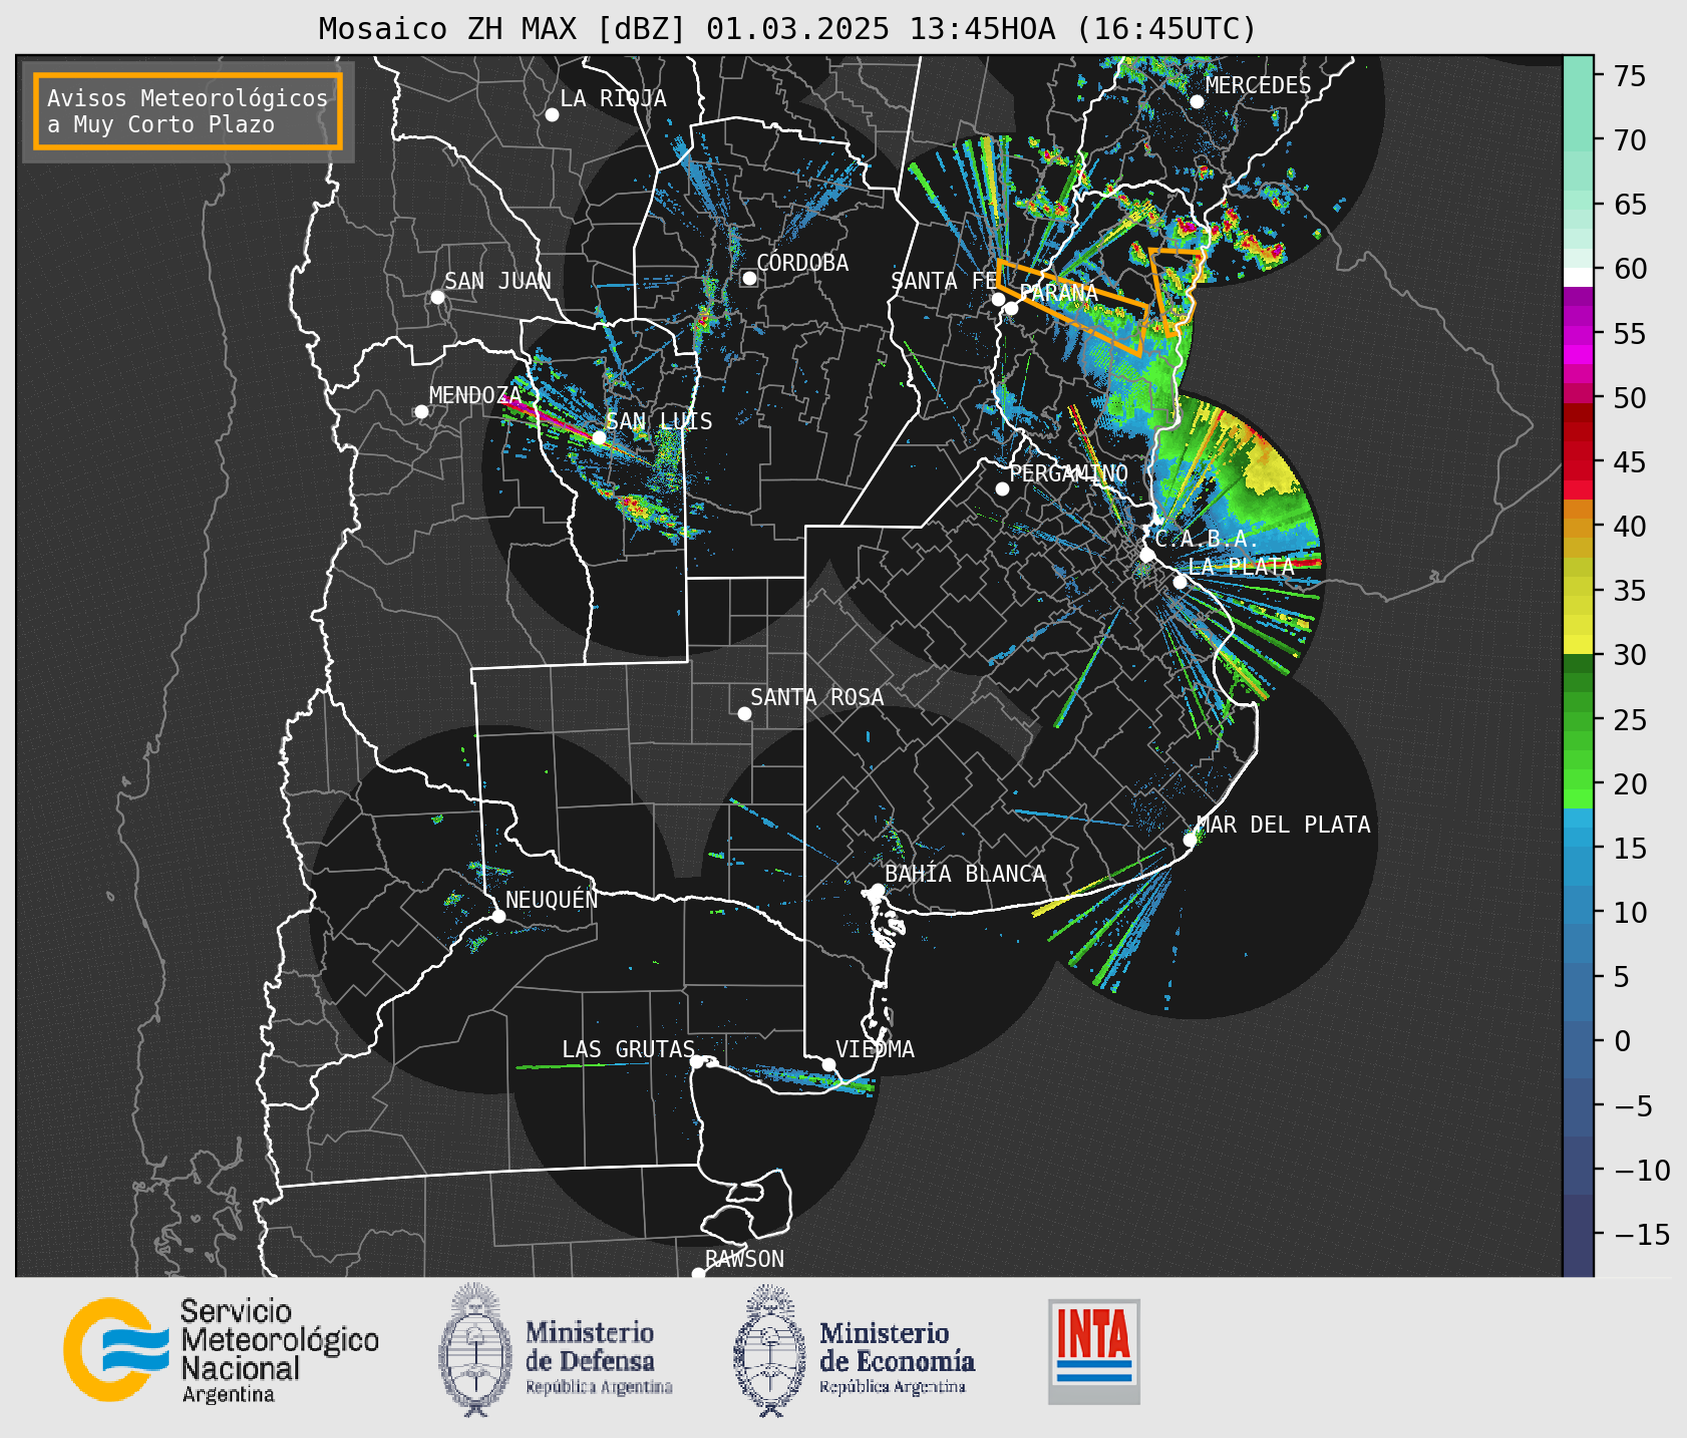Click the CÓRDOBA label text
The width and height of the screenshot is (1687, 1438).
802,262
